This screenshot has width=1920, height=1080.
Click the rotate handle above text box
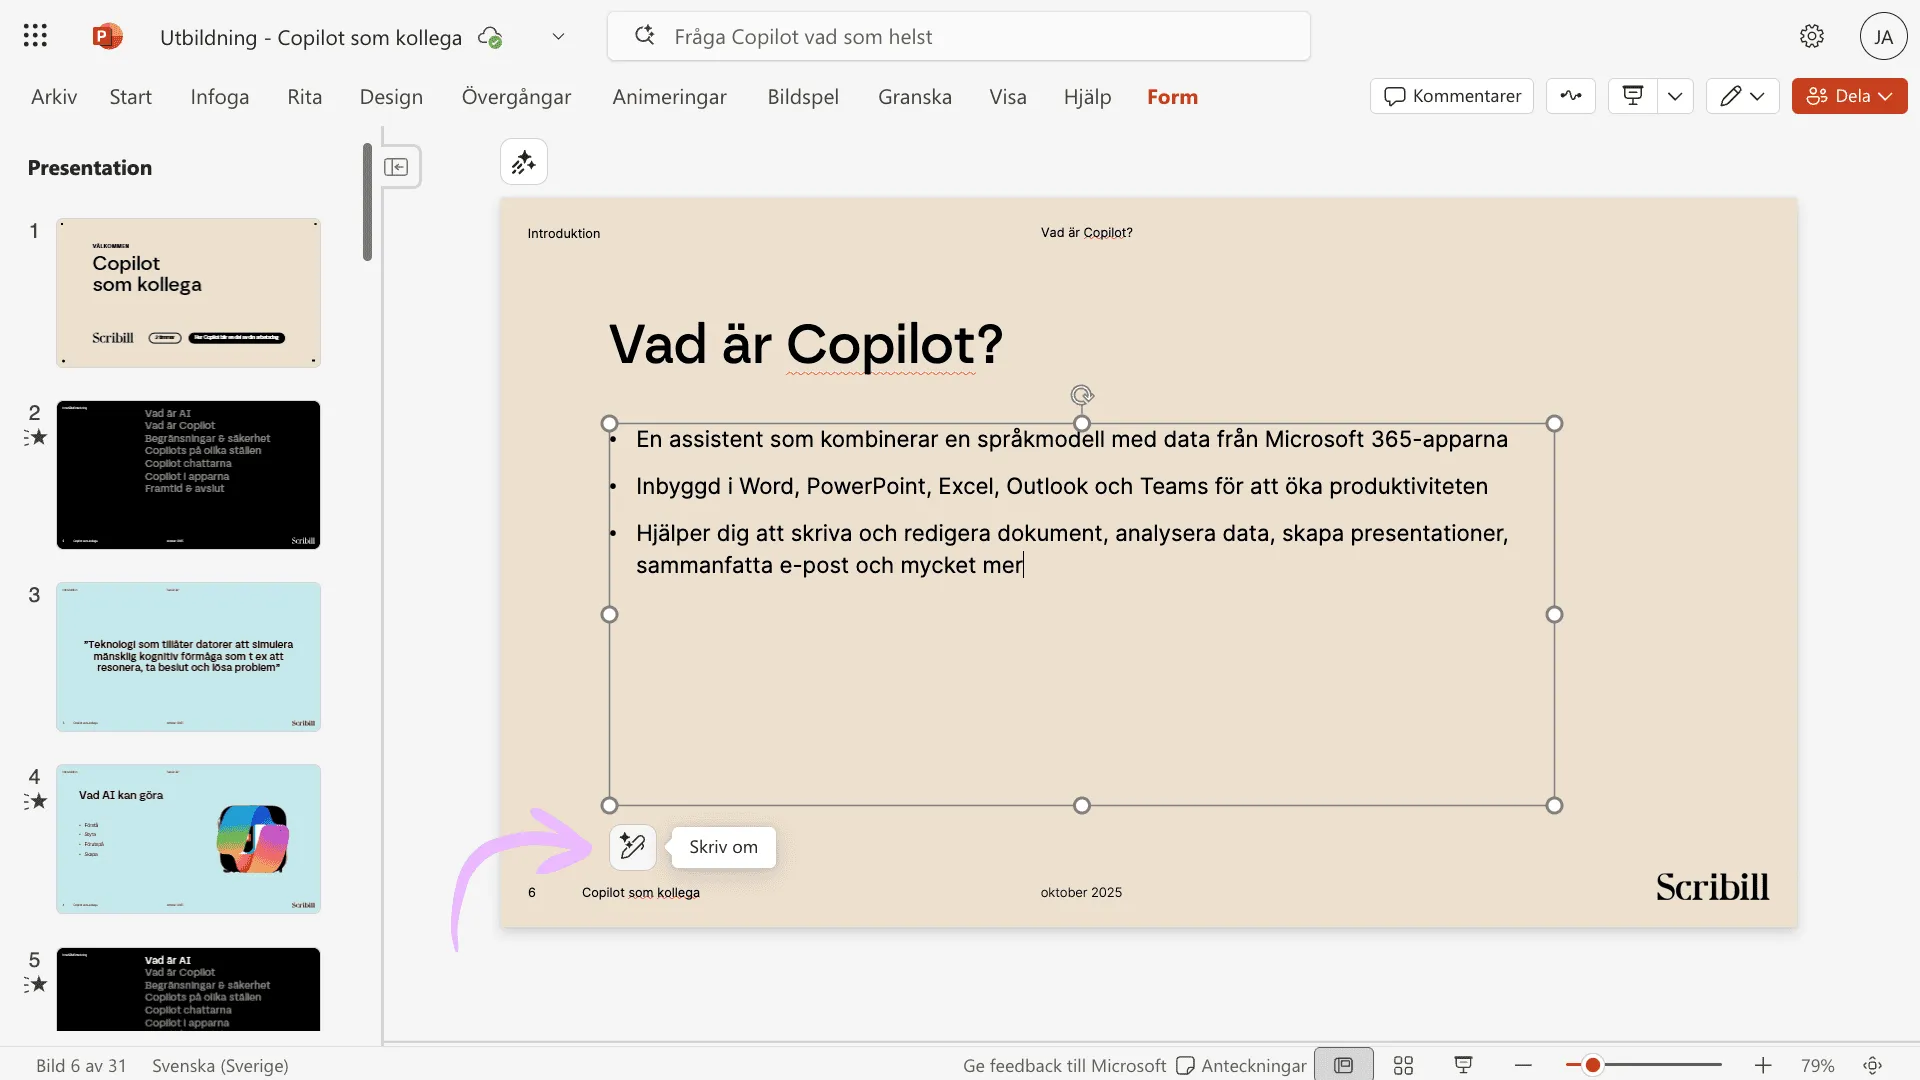pos(1081,395)
